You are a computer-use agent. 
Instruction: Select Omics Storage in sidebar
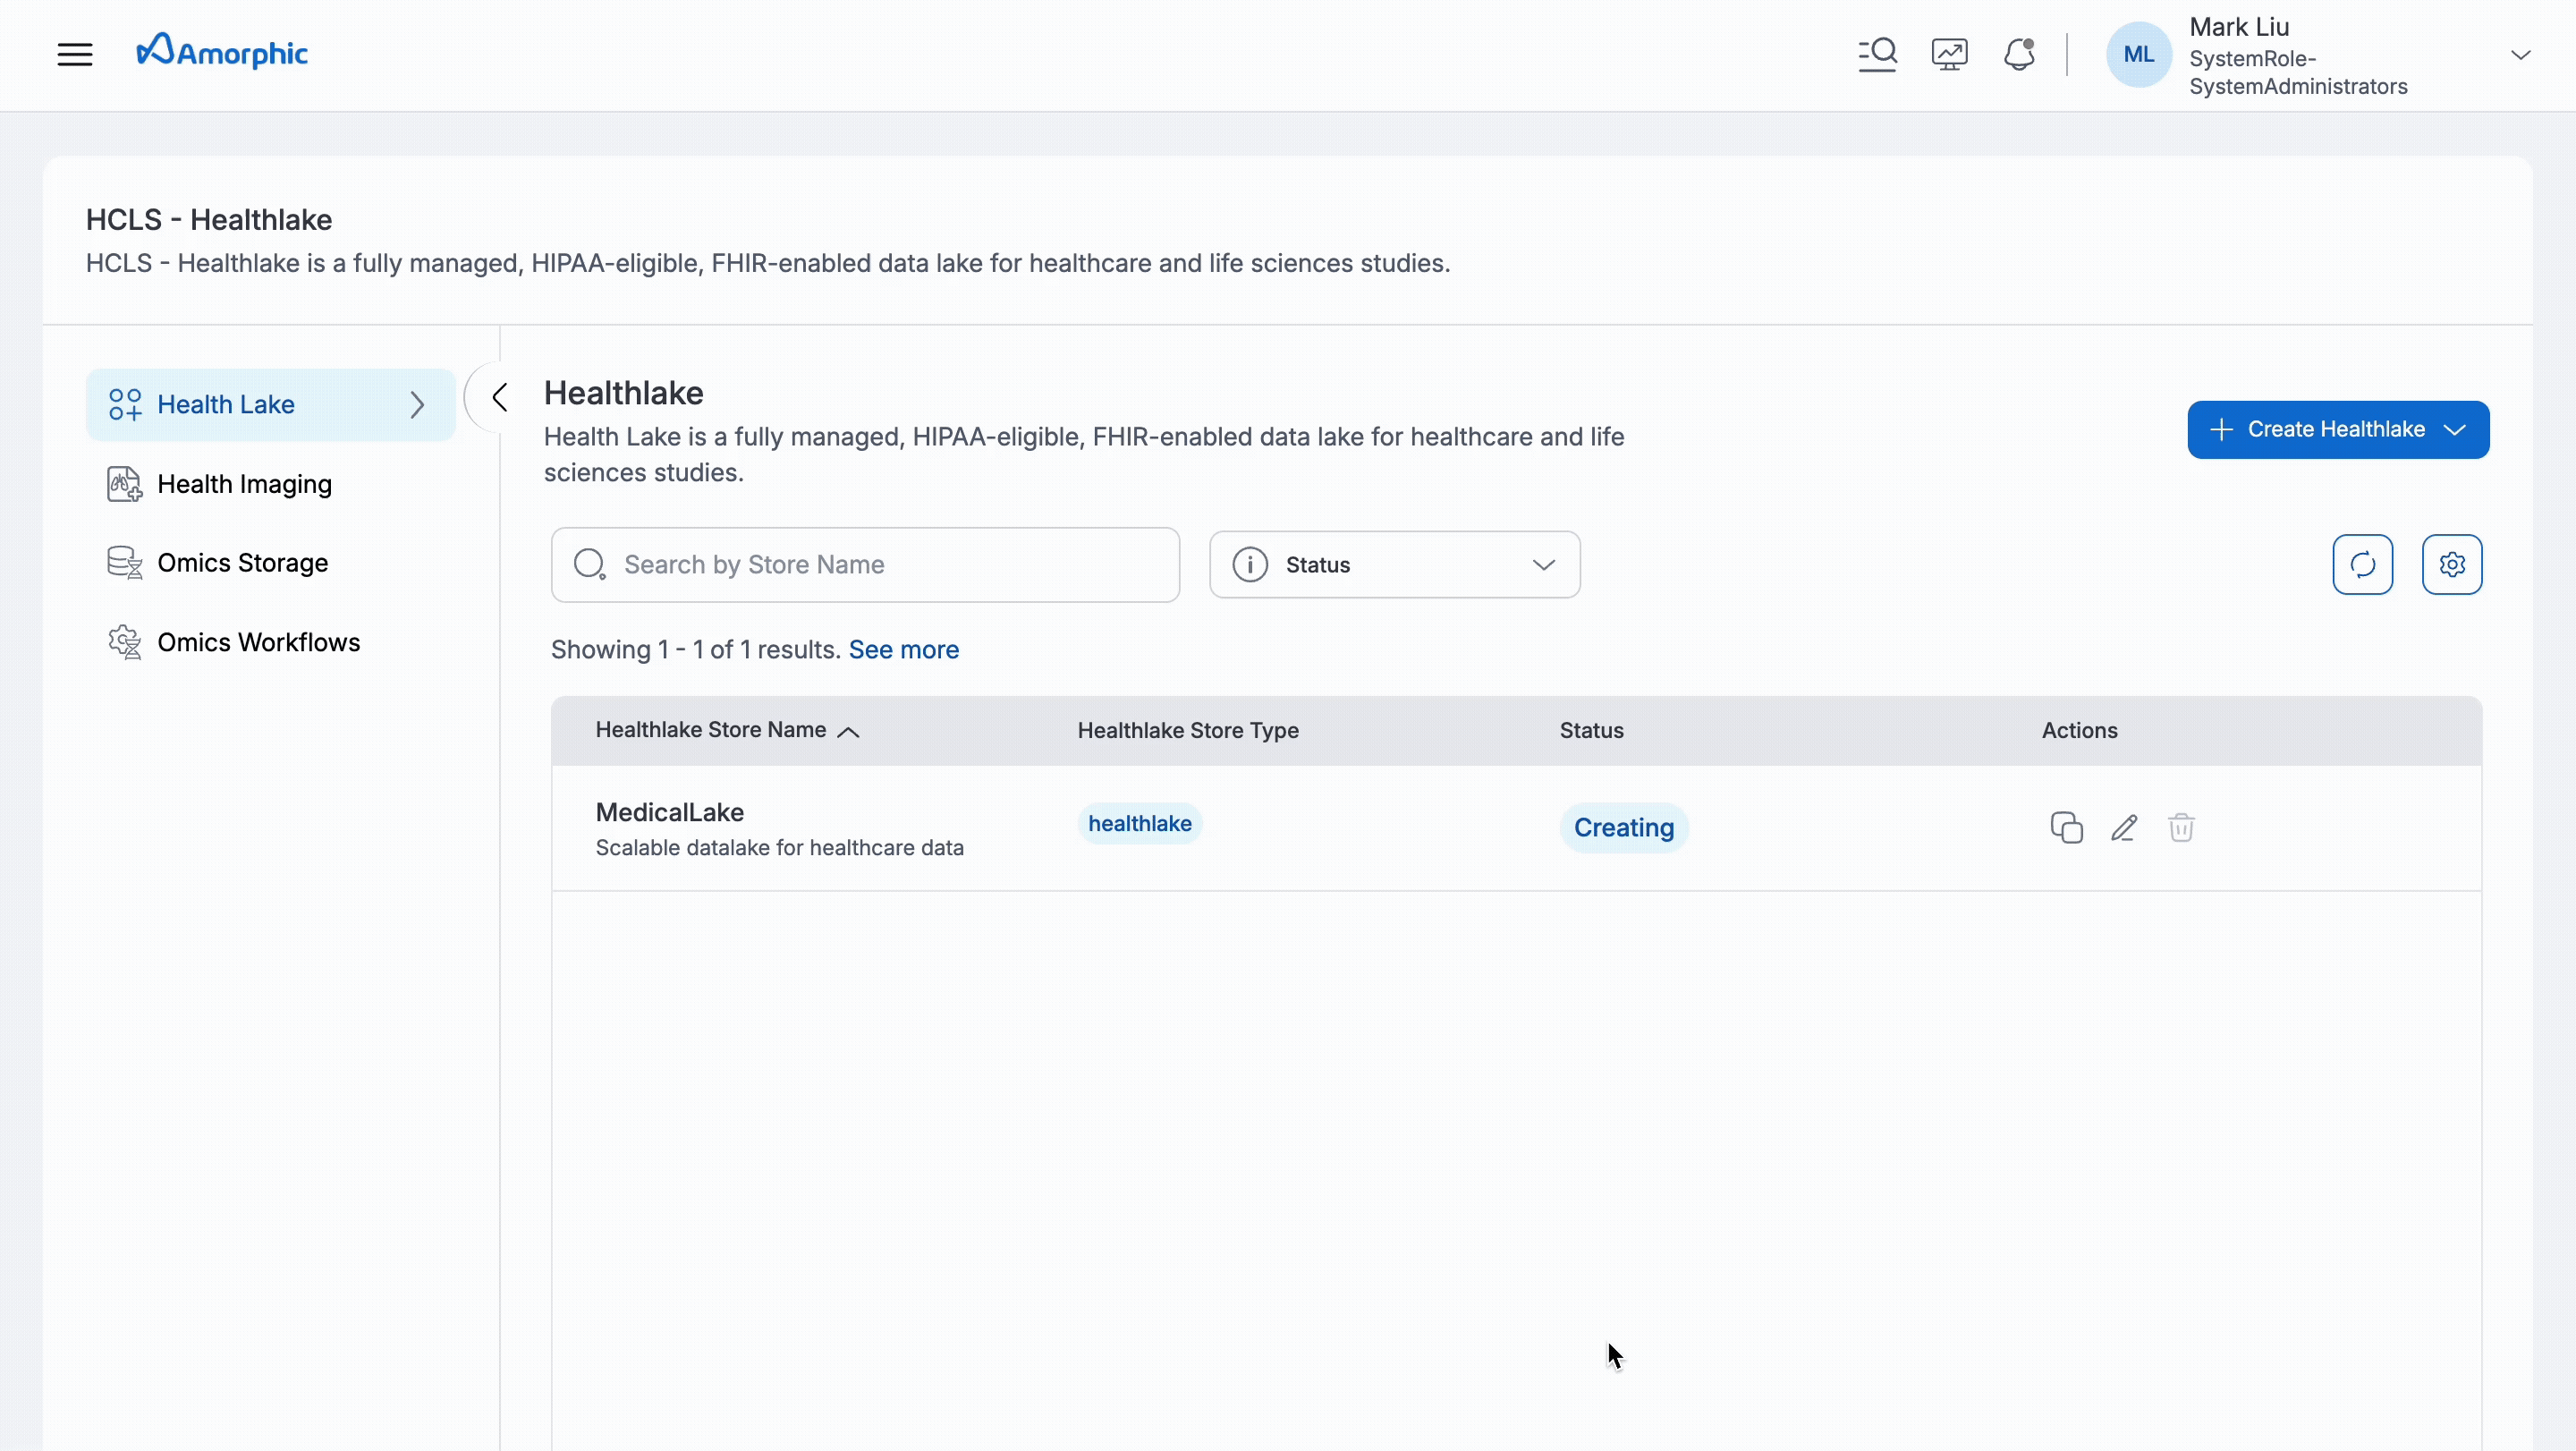point(242,563)
